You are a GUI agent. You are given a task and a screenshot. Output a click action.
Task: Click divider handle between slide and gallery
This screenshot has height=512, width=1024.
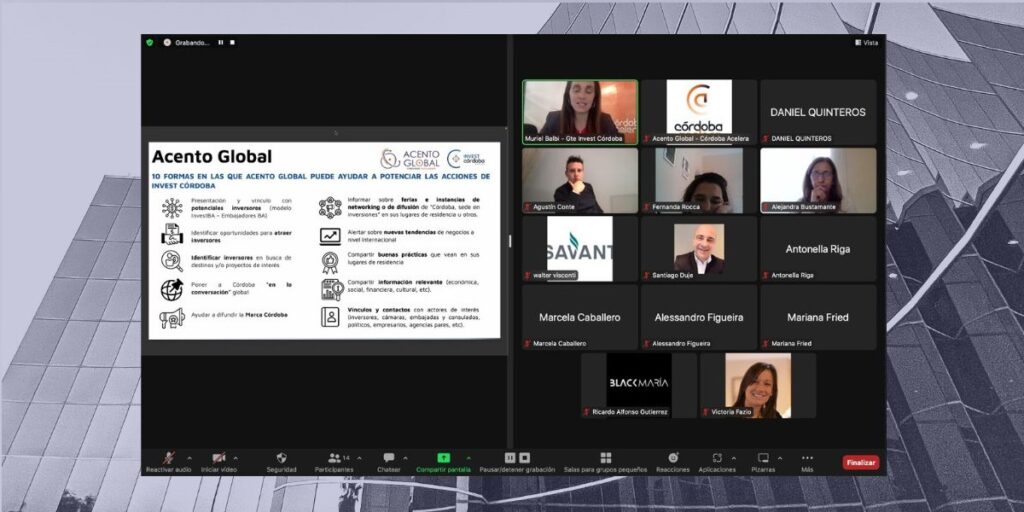(510, 241)
